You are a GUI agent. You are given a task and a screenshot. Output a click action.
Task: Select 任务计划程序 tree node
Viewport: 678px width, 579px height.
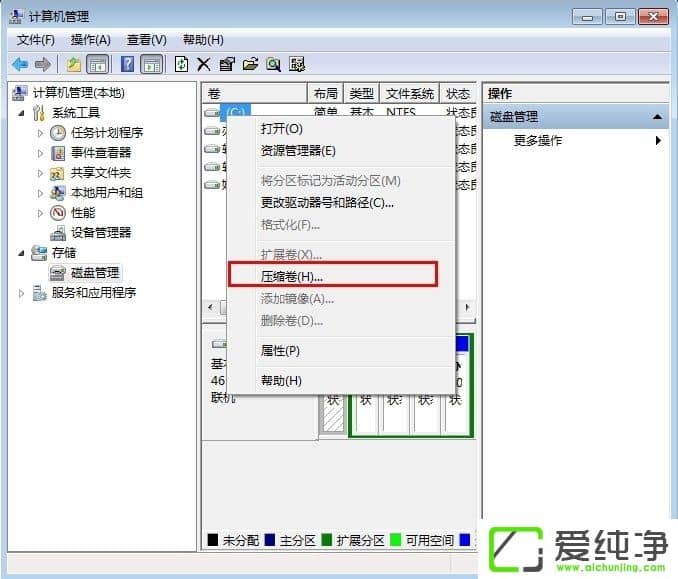(106, 132)
